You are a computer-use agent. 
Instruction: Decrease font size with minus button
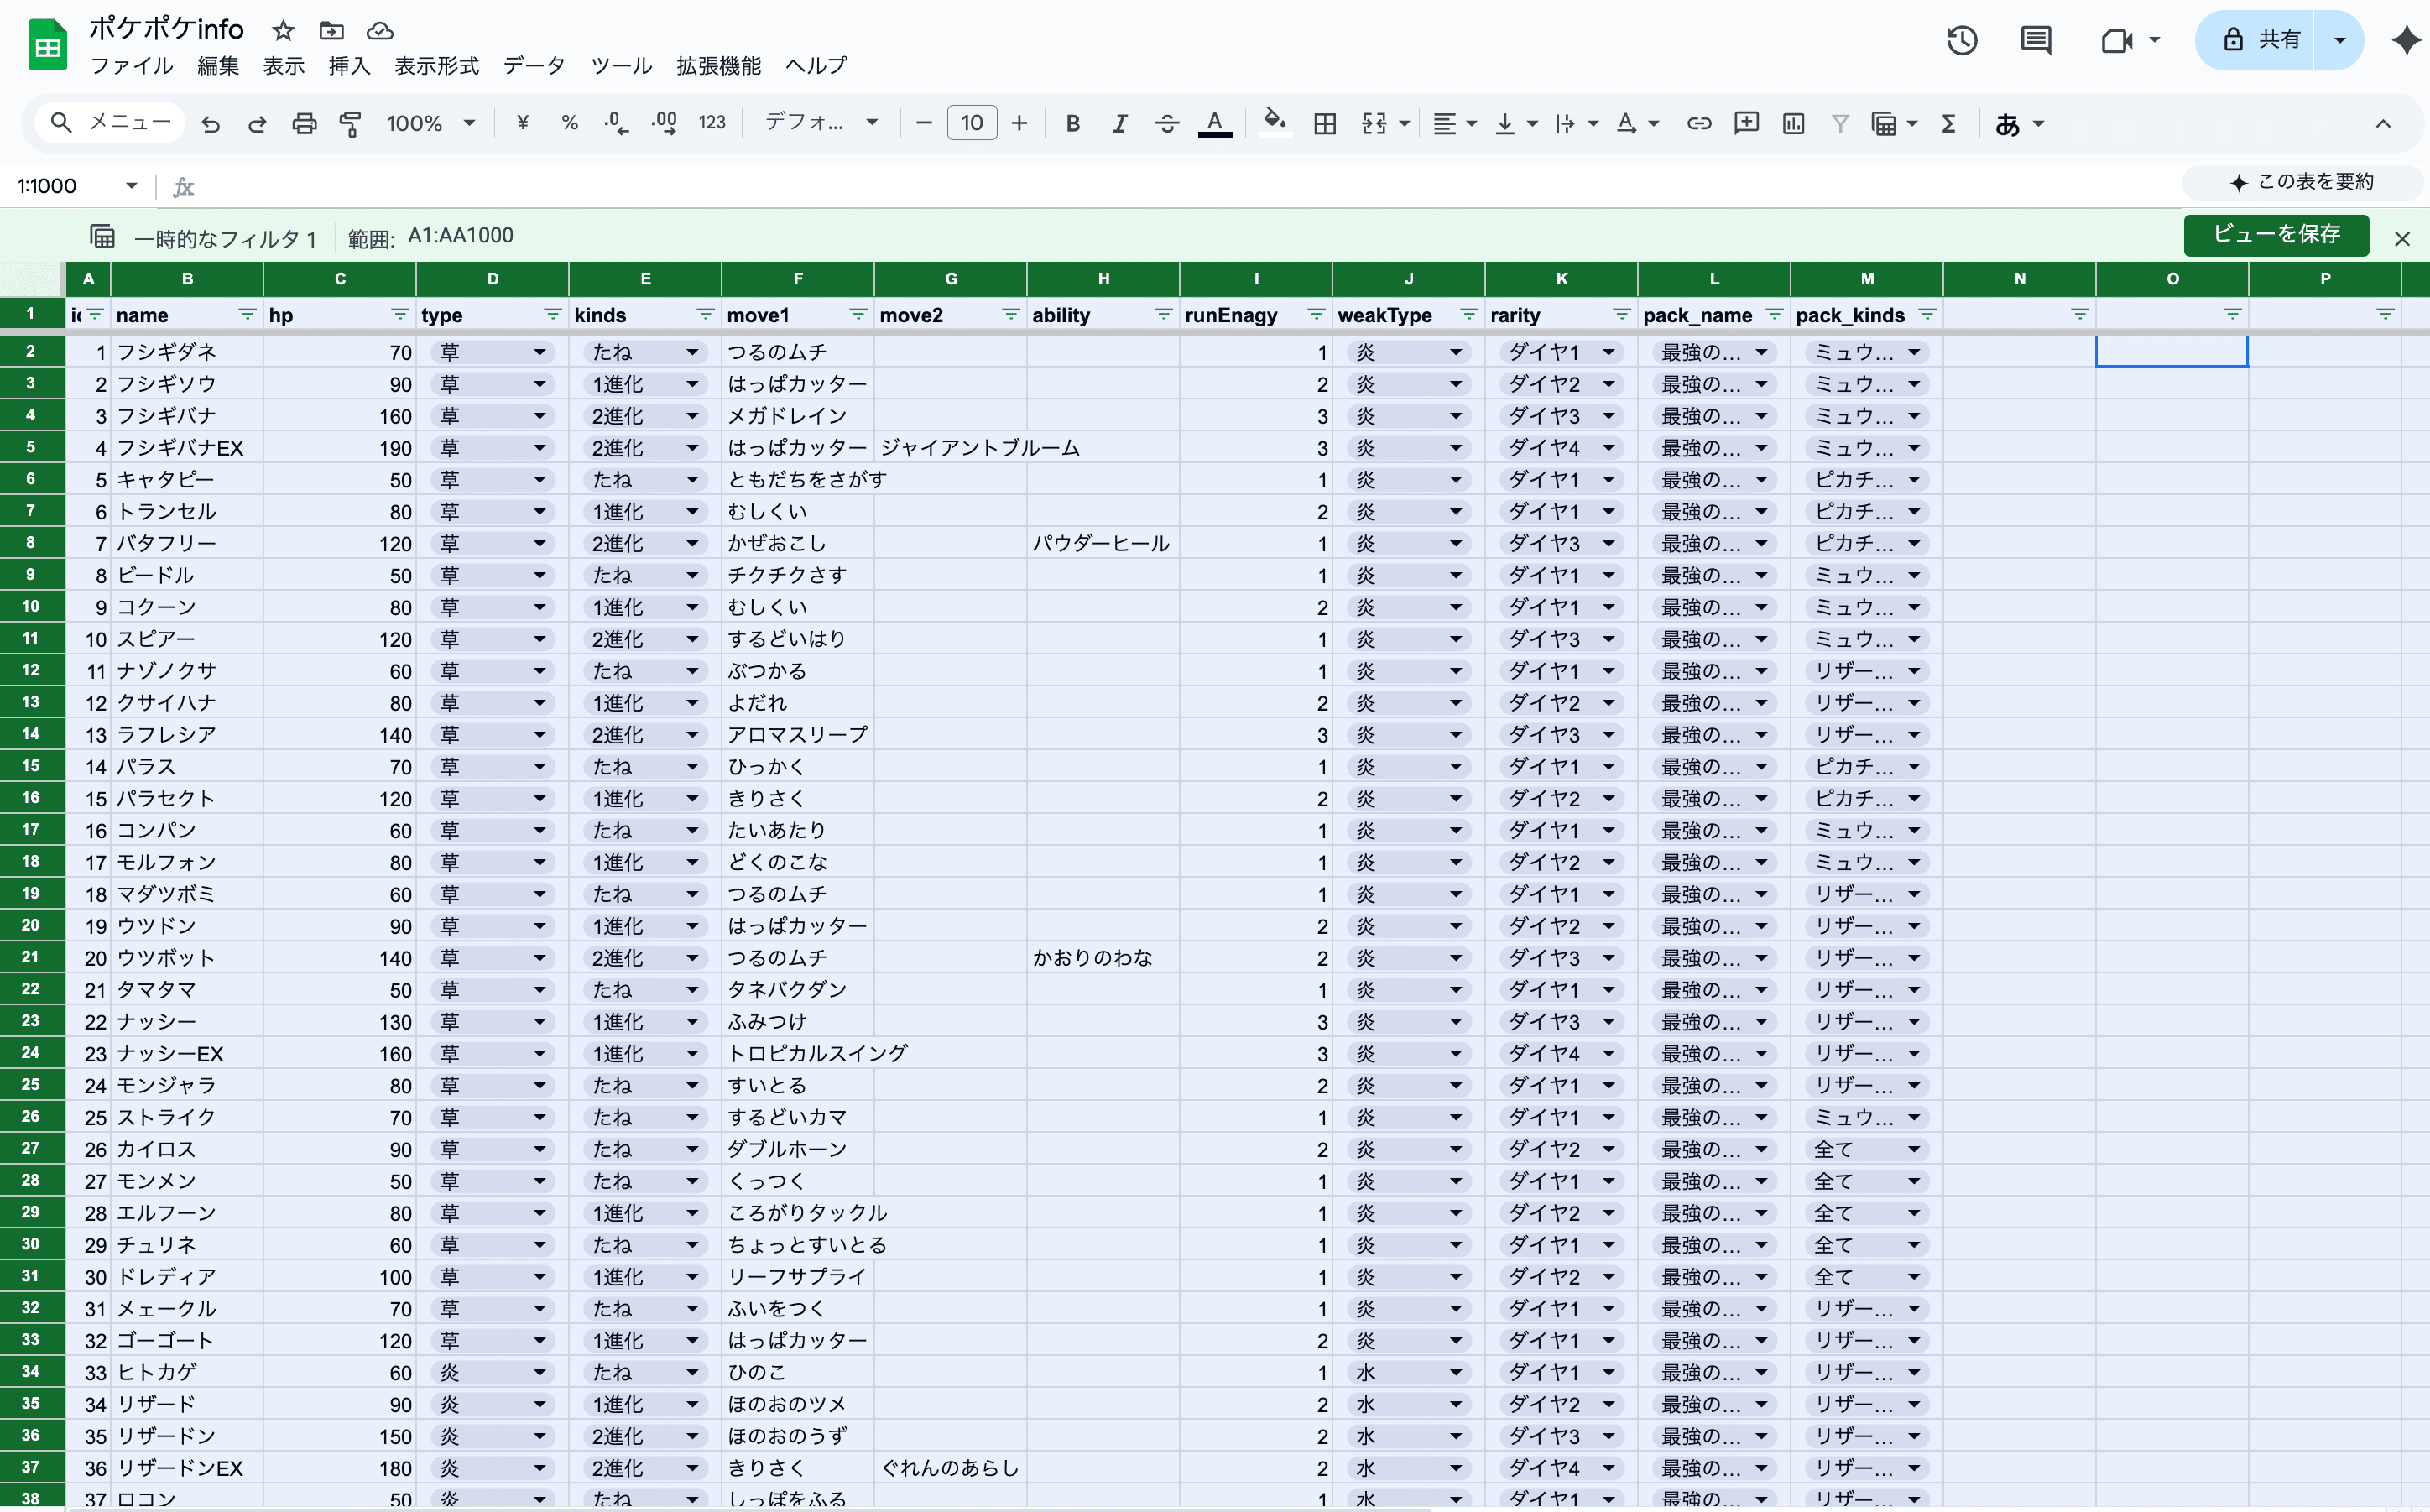point(923,123)
